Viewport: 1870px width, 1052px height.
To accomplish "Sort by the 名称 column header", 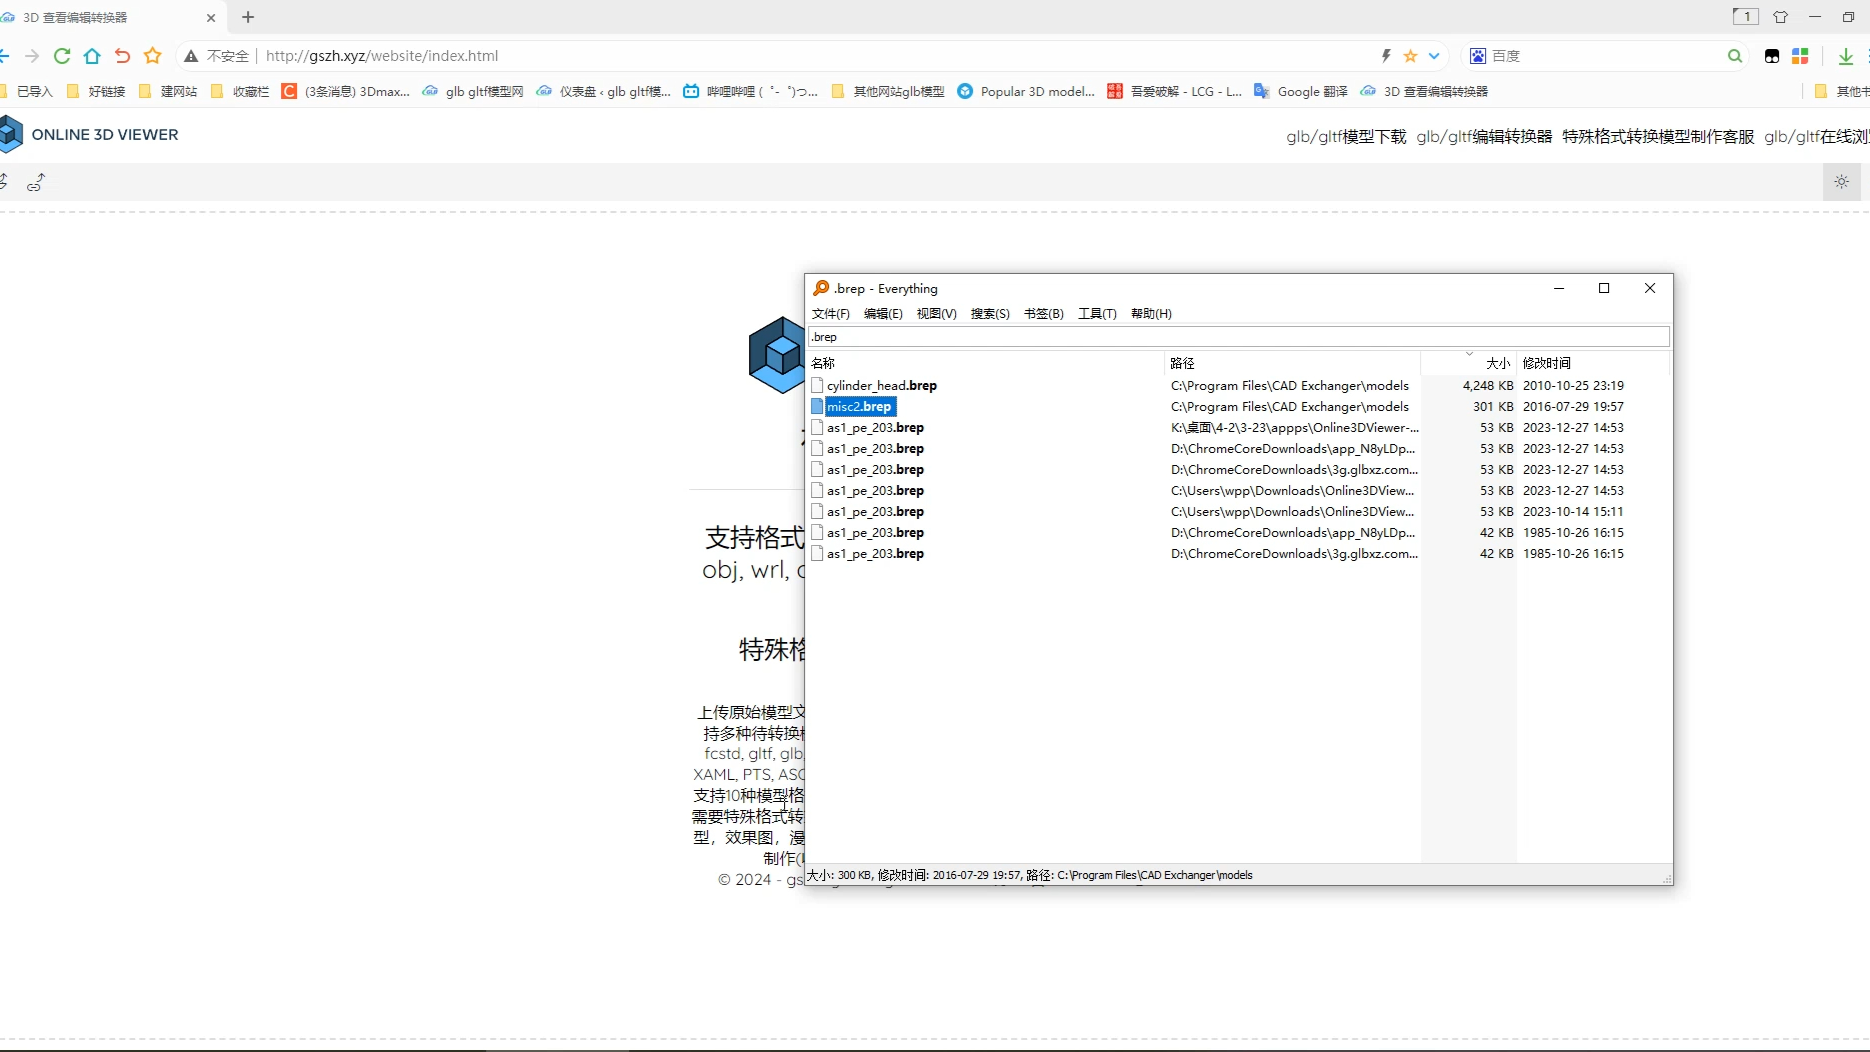I will coord(986,363).
